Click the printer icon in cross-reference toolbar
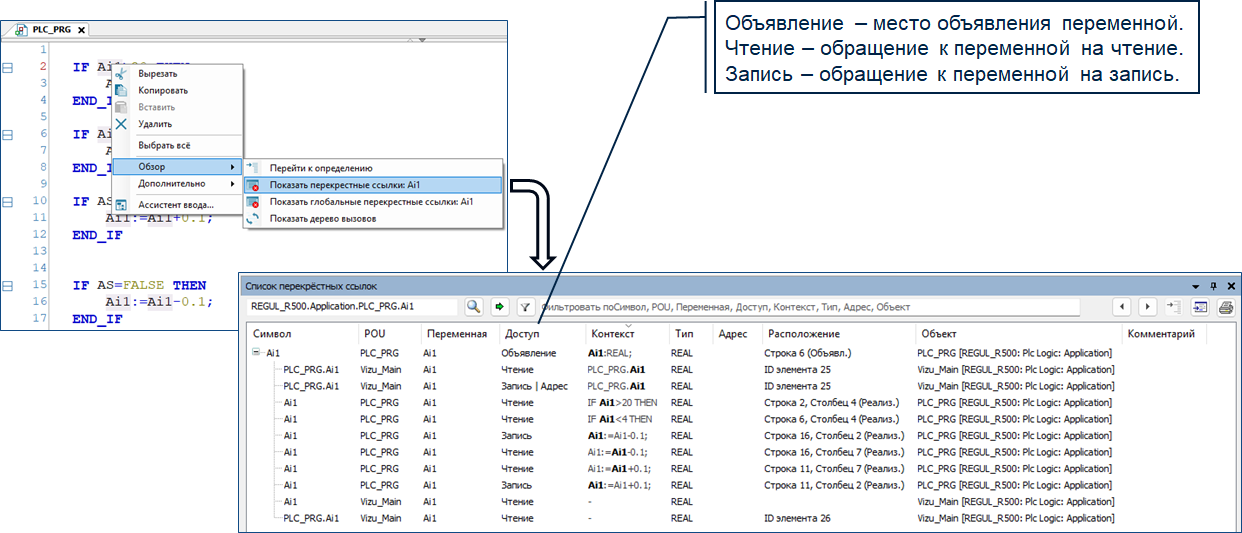This screenshot has height=533, width=1242. (1225, 307)
